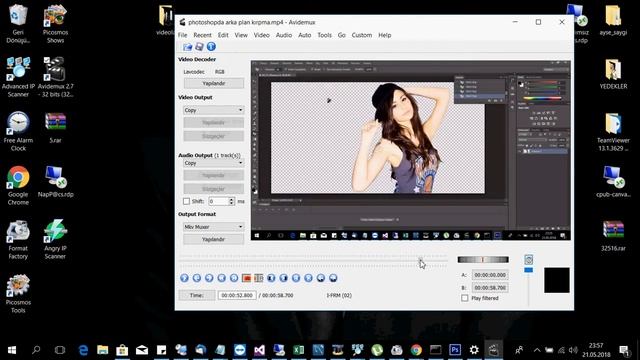Click the backward one minute button
Screen dimensions: 640x360
click(x=321, y=278)
